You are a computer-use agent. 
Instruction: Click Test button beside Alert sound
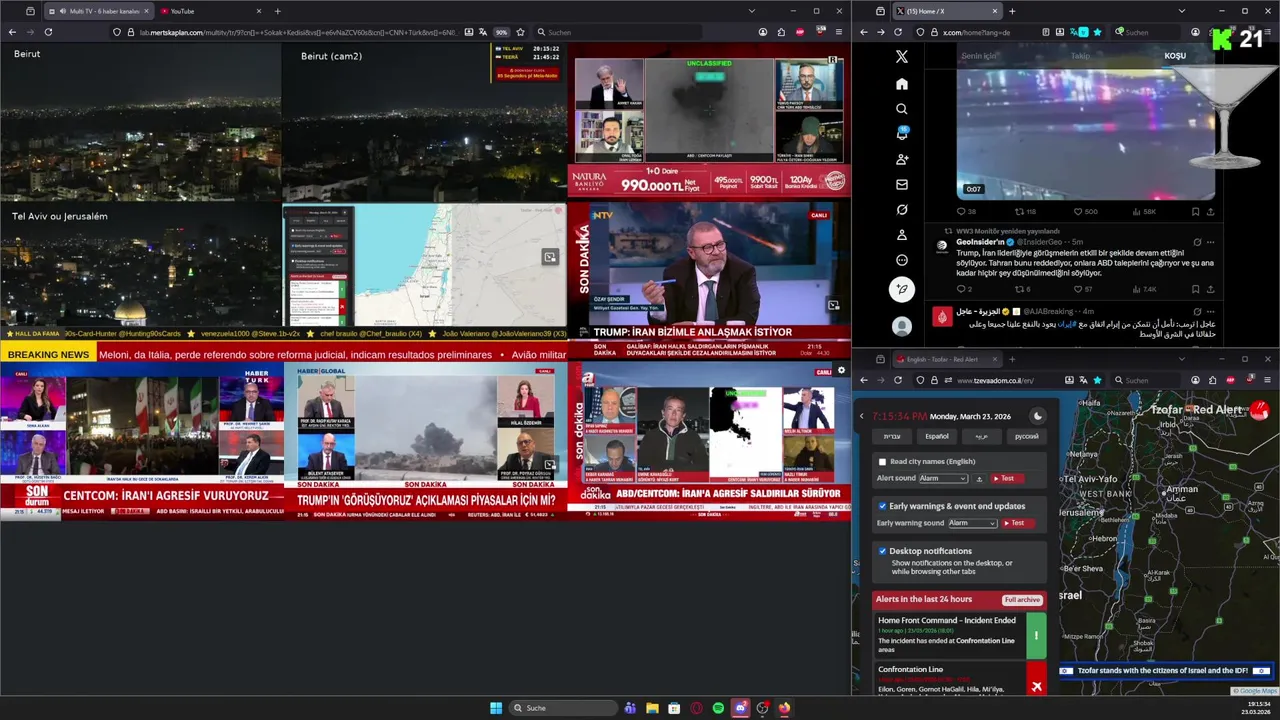click(1008, 479)
